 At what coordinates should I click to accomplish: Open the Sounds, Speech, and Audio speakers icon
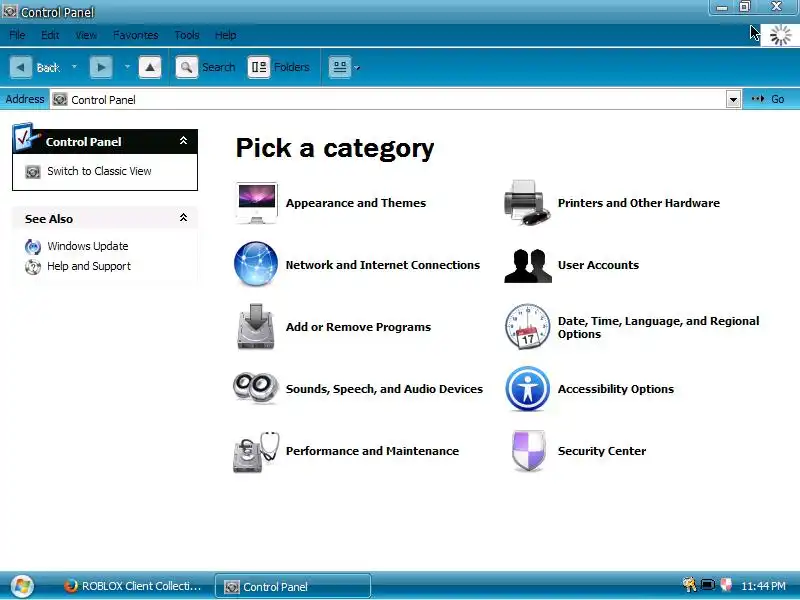tap(256, 388)
